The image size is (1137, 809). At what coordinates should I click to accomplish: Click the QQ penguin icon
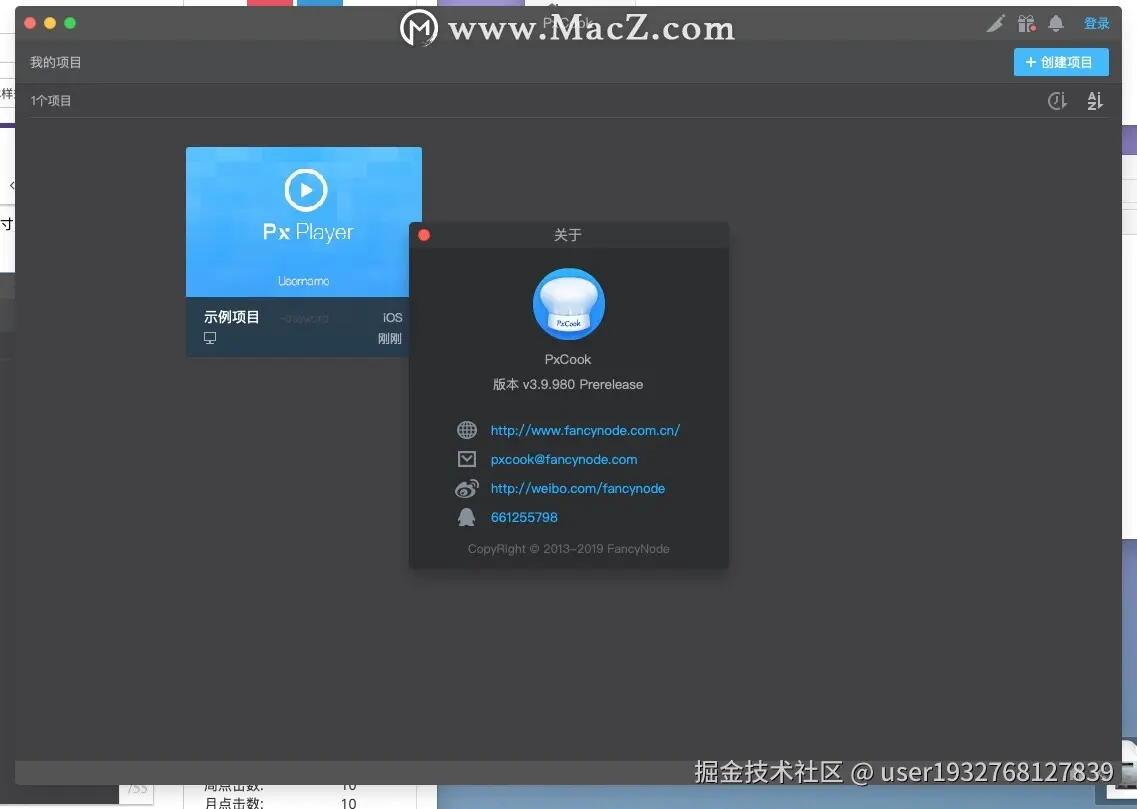[467, 517]
